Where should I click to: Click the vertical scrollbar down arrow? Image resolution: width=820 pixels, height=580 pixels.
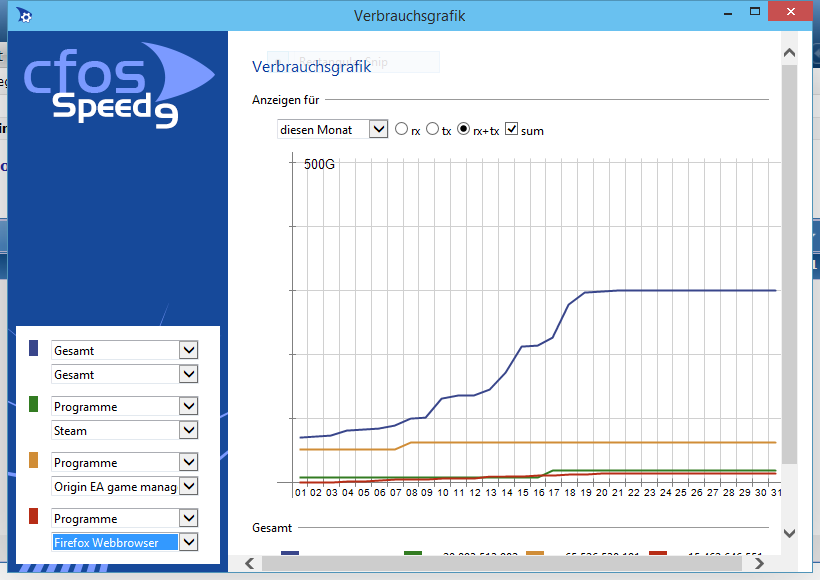click(x=790, y=533)
